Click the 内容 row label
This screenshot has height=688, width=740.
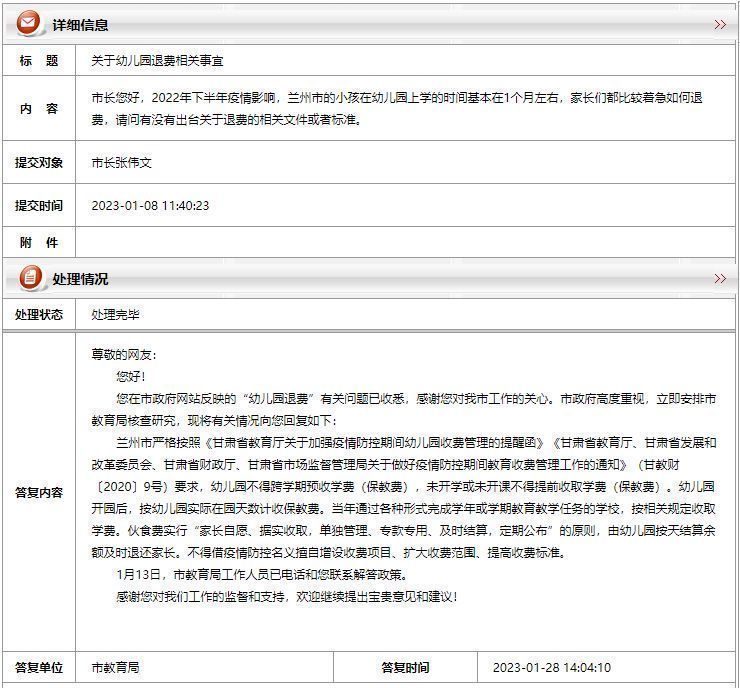point(39,109)
